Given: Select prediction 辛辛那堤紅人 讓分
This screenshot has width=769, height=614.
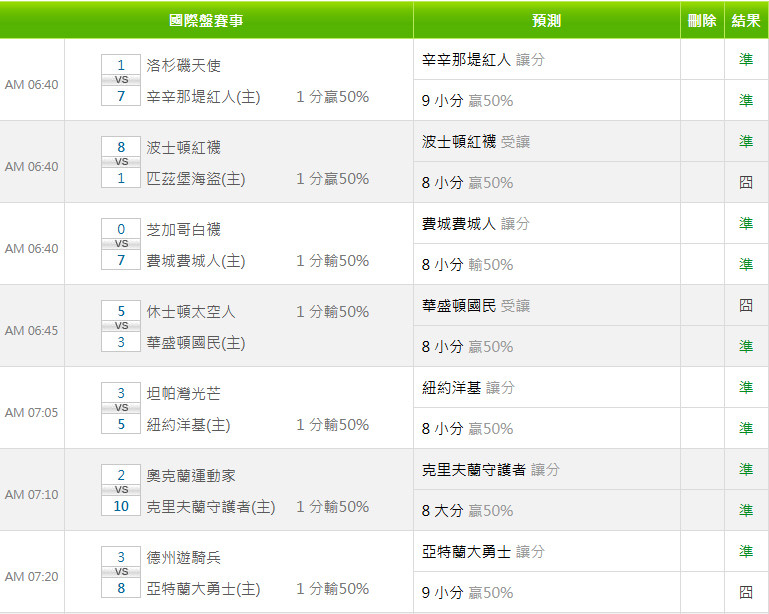Looking at the screenshot, I should 483,60.
